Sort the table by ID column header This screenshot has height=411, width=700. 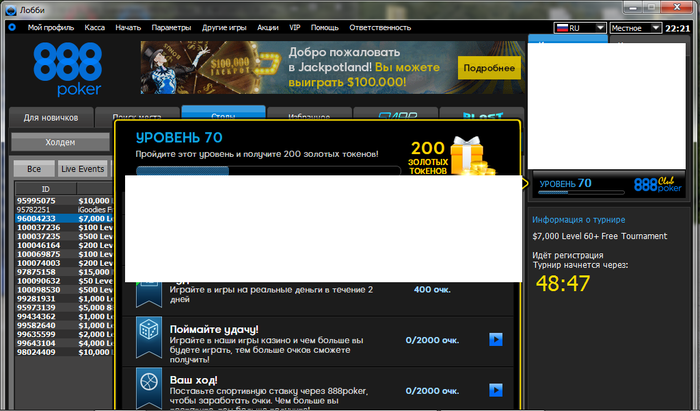tap(46, 189)
